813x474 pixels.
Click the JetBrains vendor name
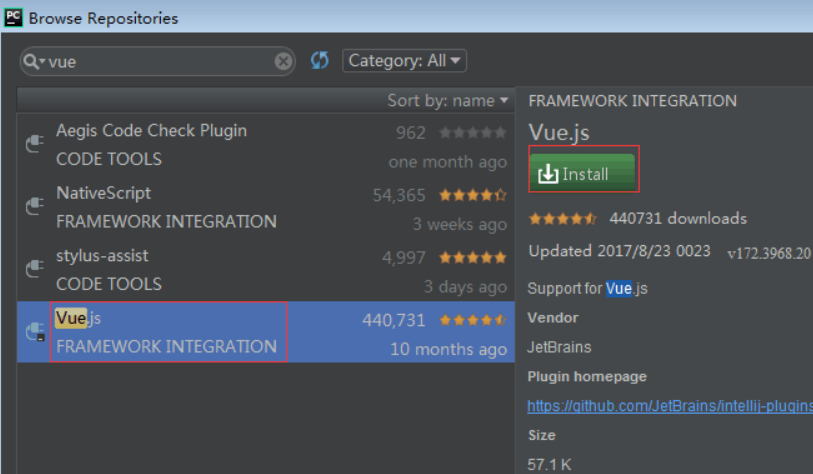559,347
